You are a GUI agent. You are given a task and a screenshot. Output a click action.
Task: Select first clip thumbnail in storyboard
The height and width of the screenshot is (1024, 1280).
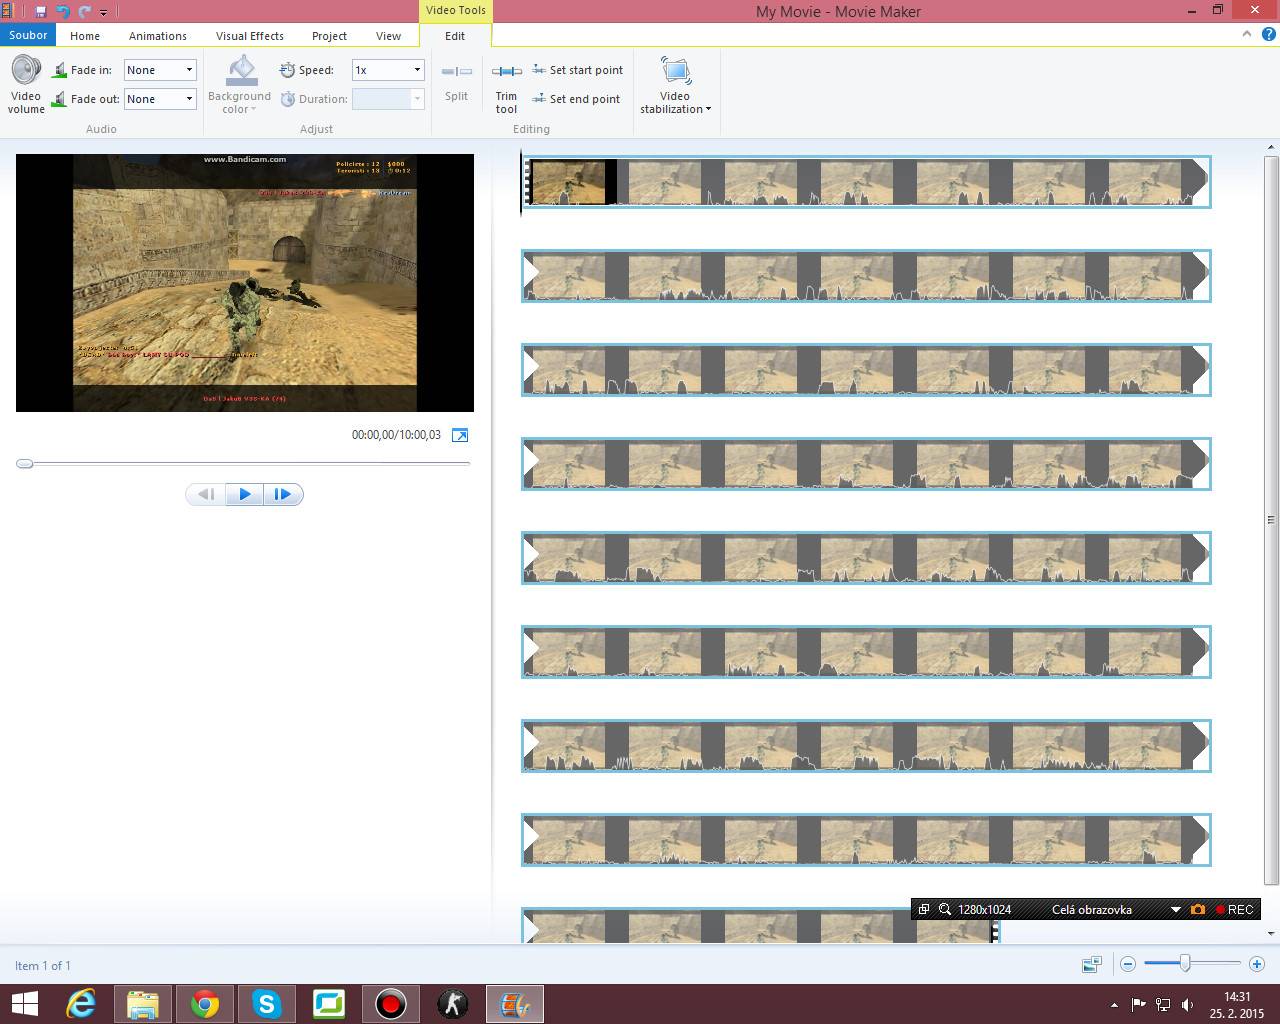[569, 182]
